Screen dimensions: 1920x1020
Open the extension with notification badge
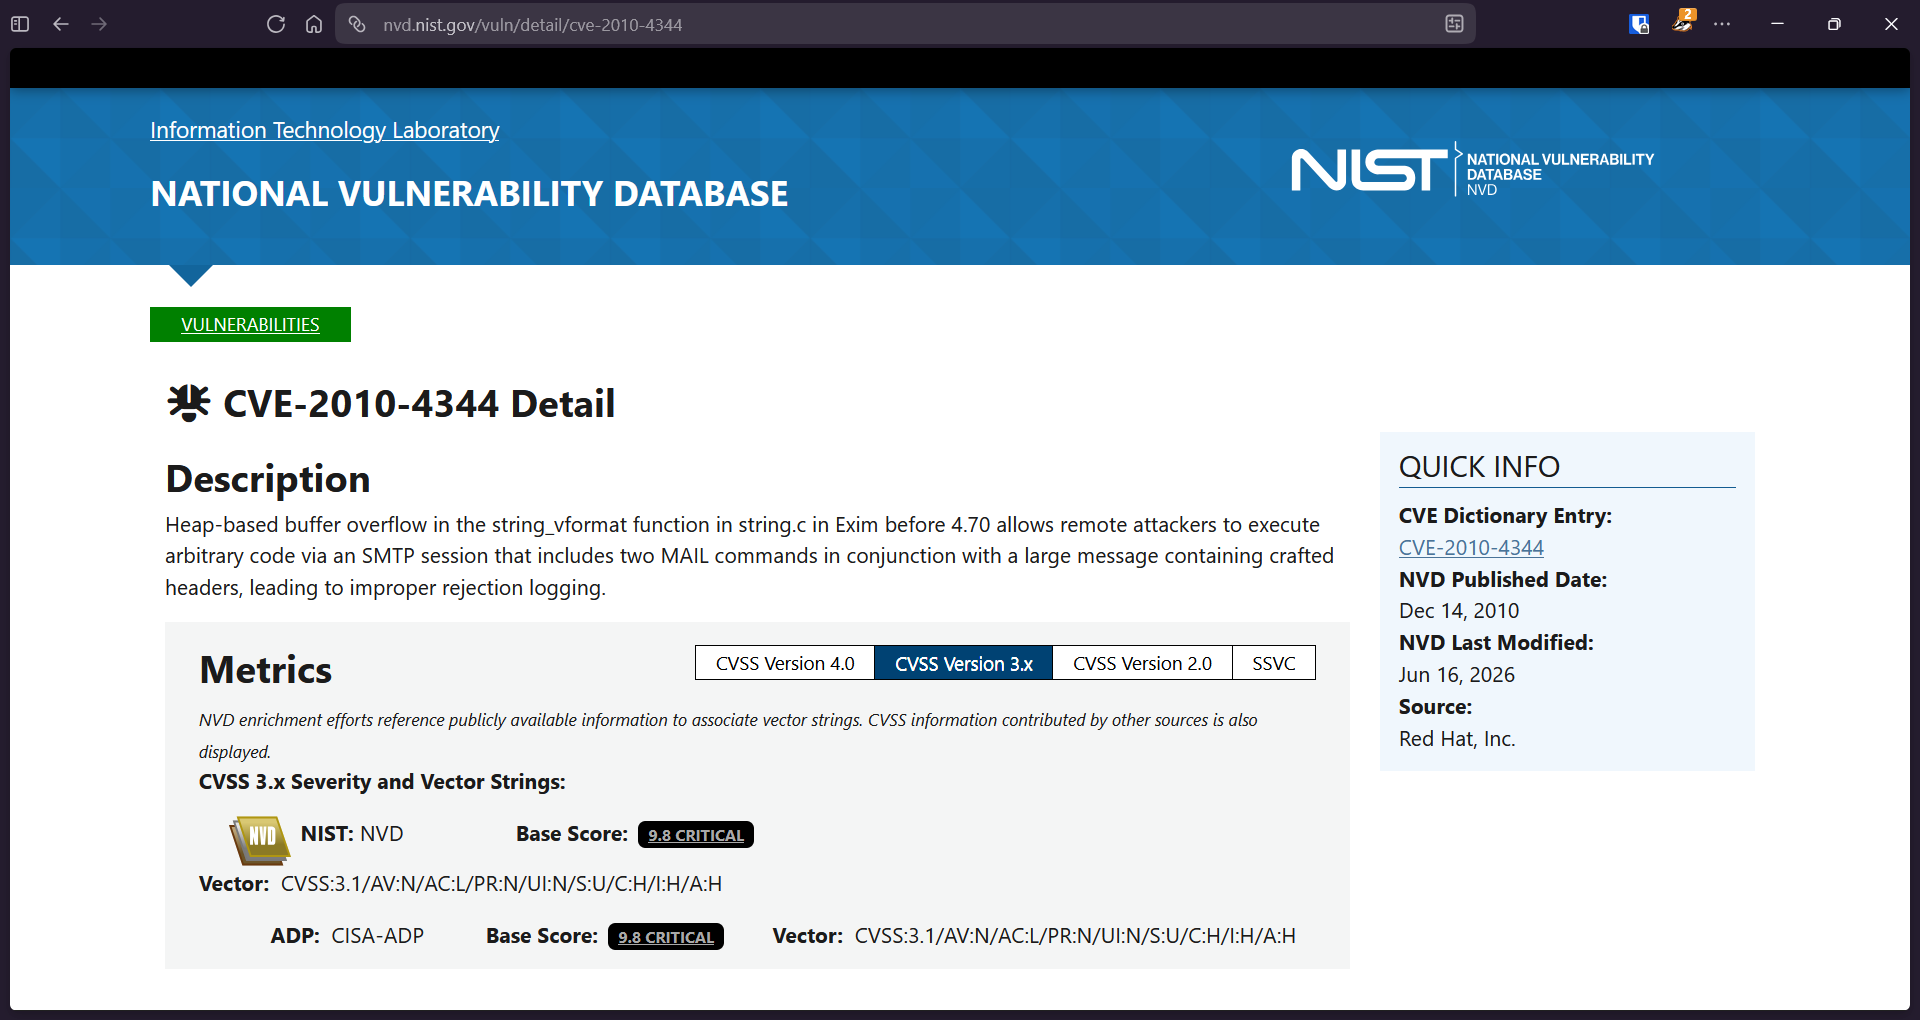[x=1683, y=22]
